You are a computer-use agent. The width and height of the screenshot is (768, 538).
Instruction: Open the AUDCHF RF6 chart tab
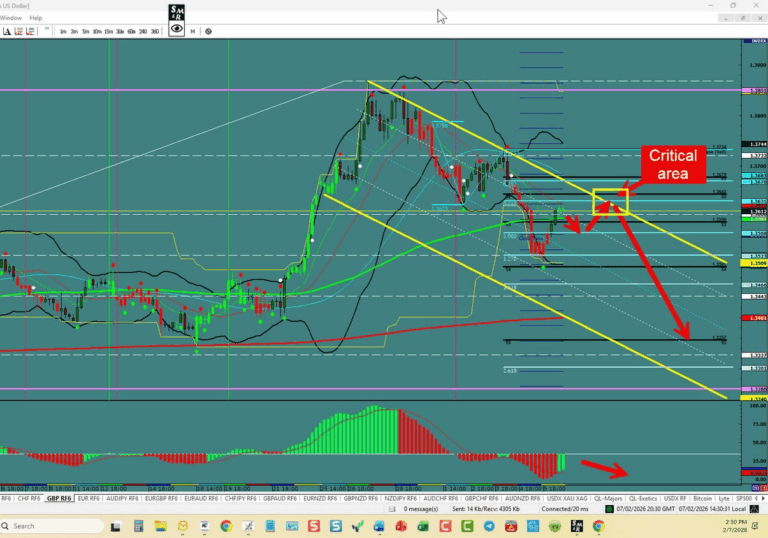pyautogui.click(x=440, y=498)
